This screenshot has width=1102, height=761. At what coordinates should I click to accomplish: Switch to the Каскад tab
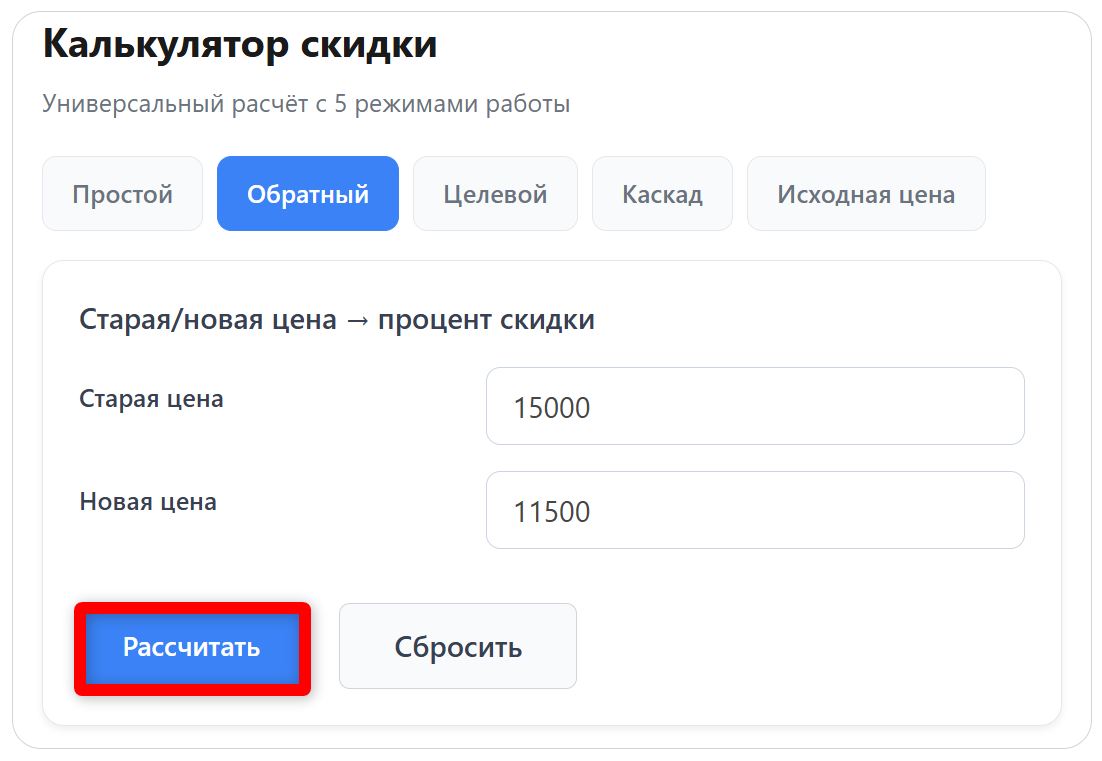point(662,193)
